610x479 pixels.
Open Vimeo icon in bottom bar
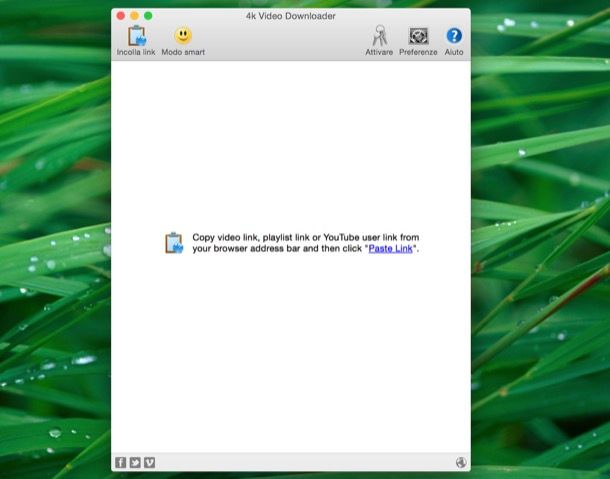click(x=149, y=462)
